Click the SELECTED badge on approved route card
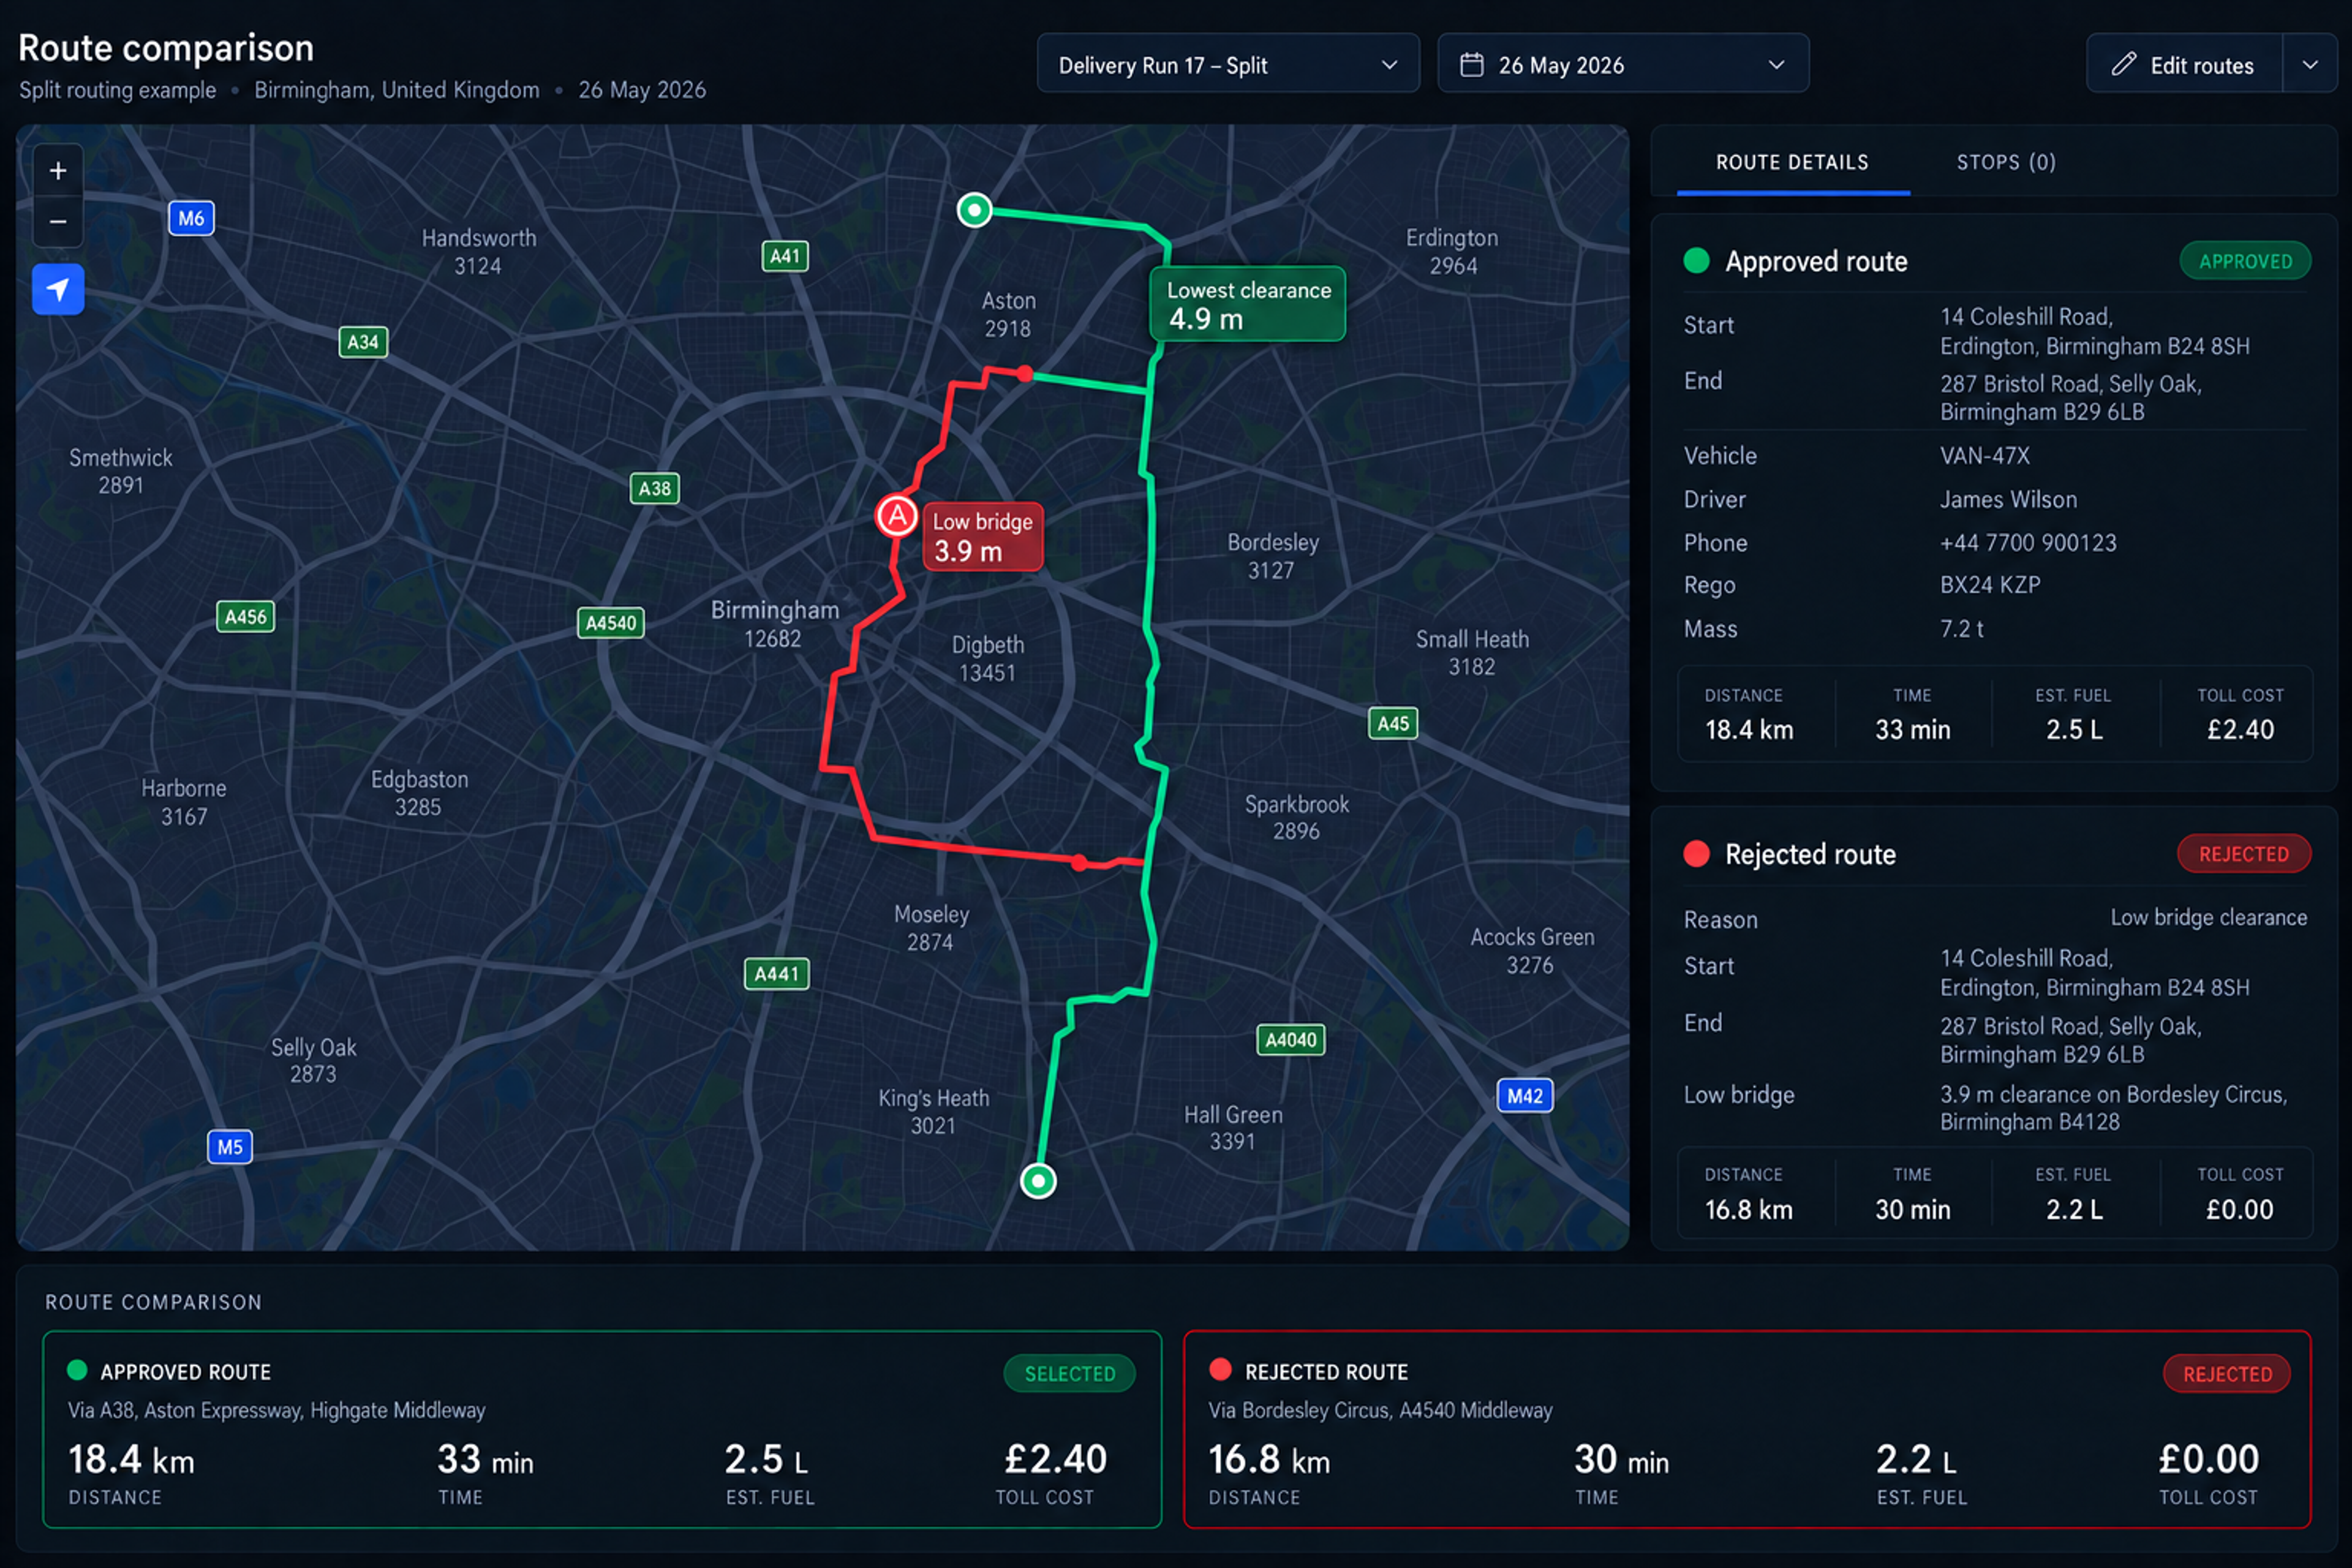Screen dimensions: 2352x1568 coord(1069,1374)
